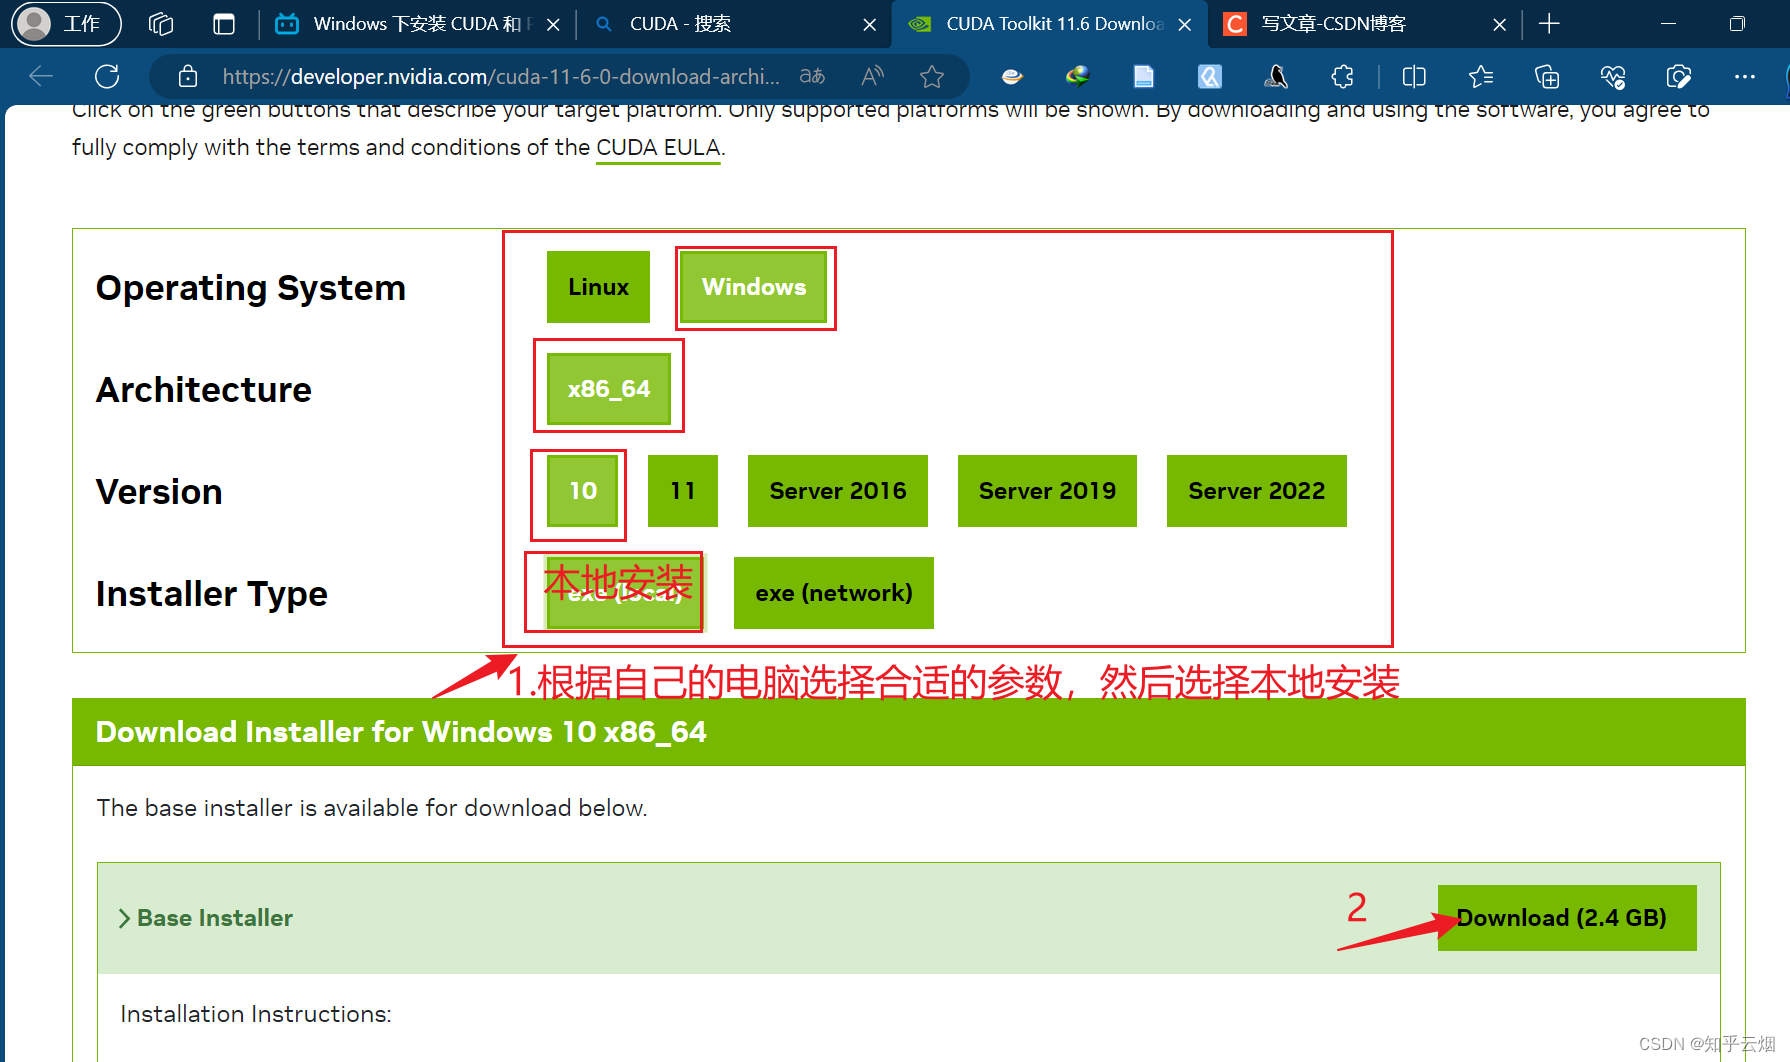
Task: Click the 'Architecture' label
Action: click(204, 390)
